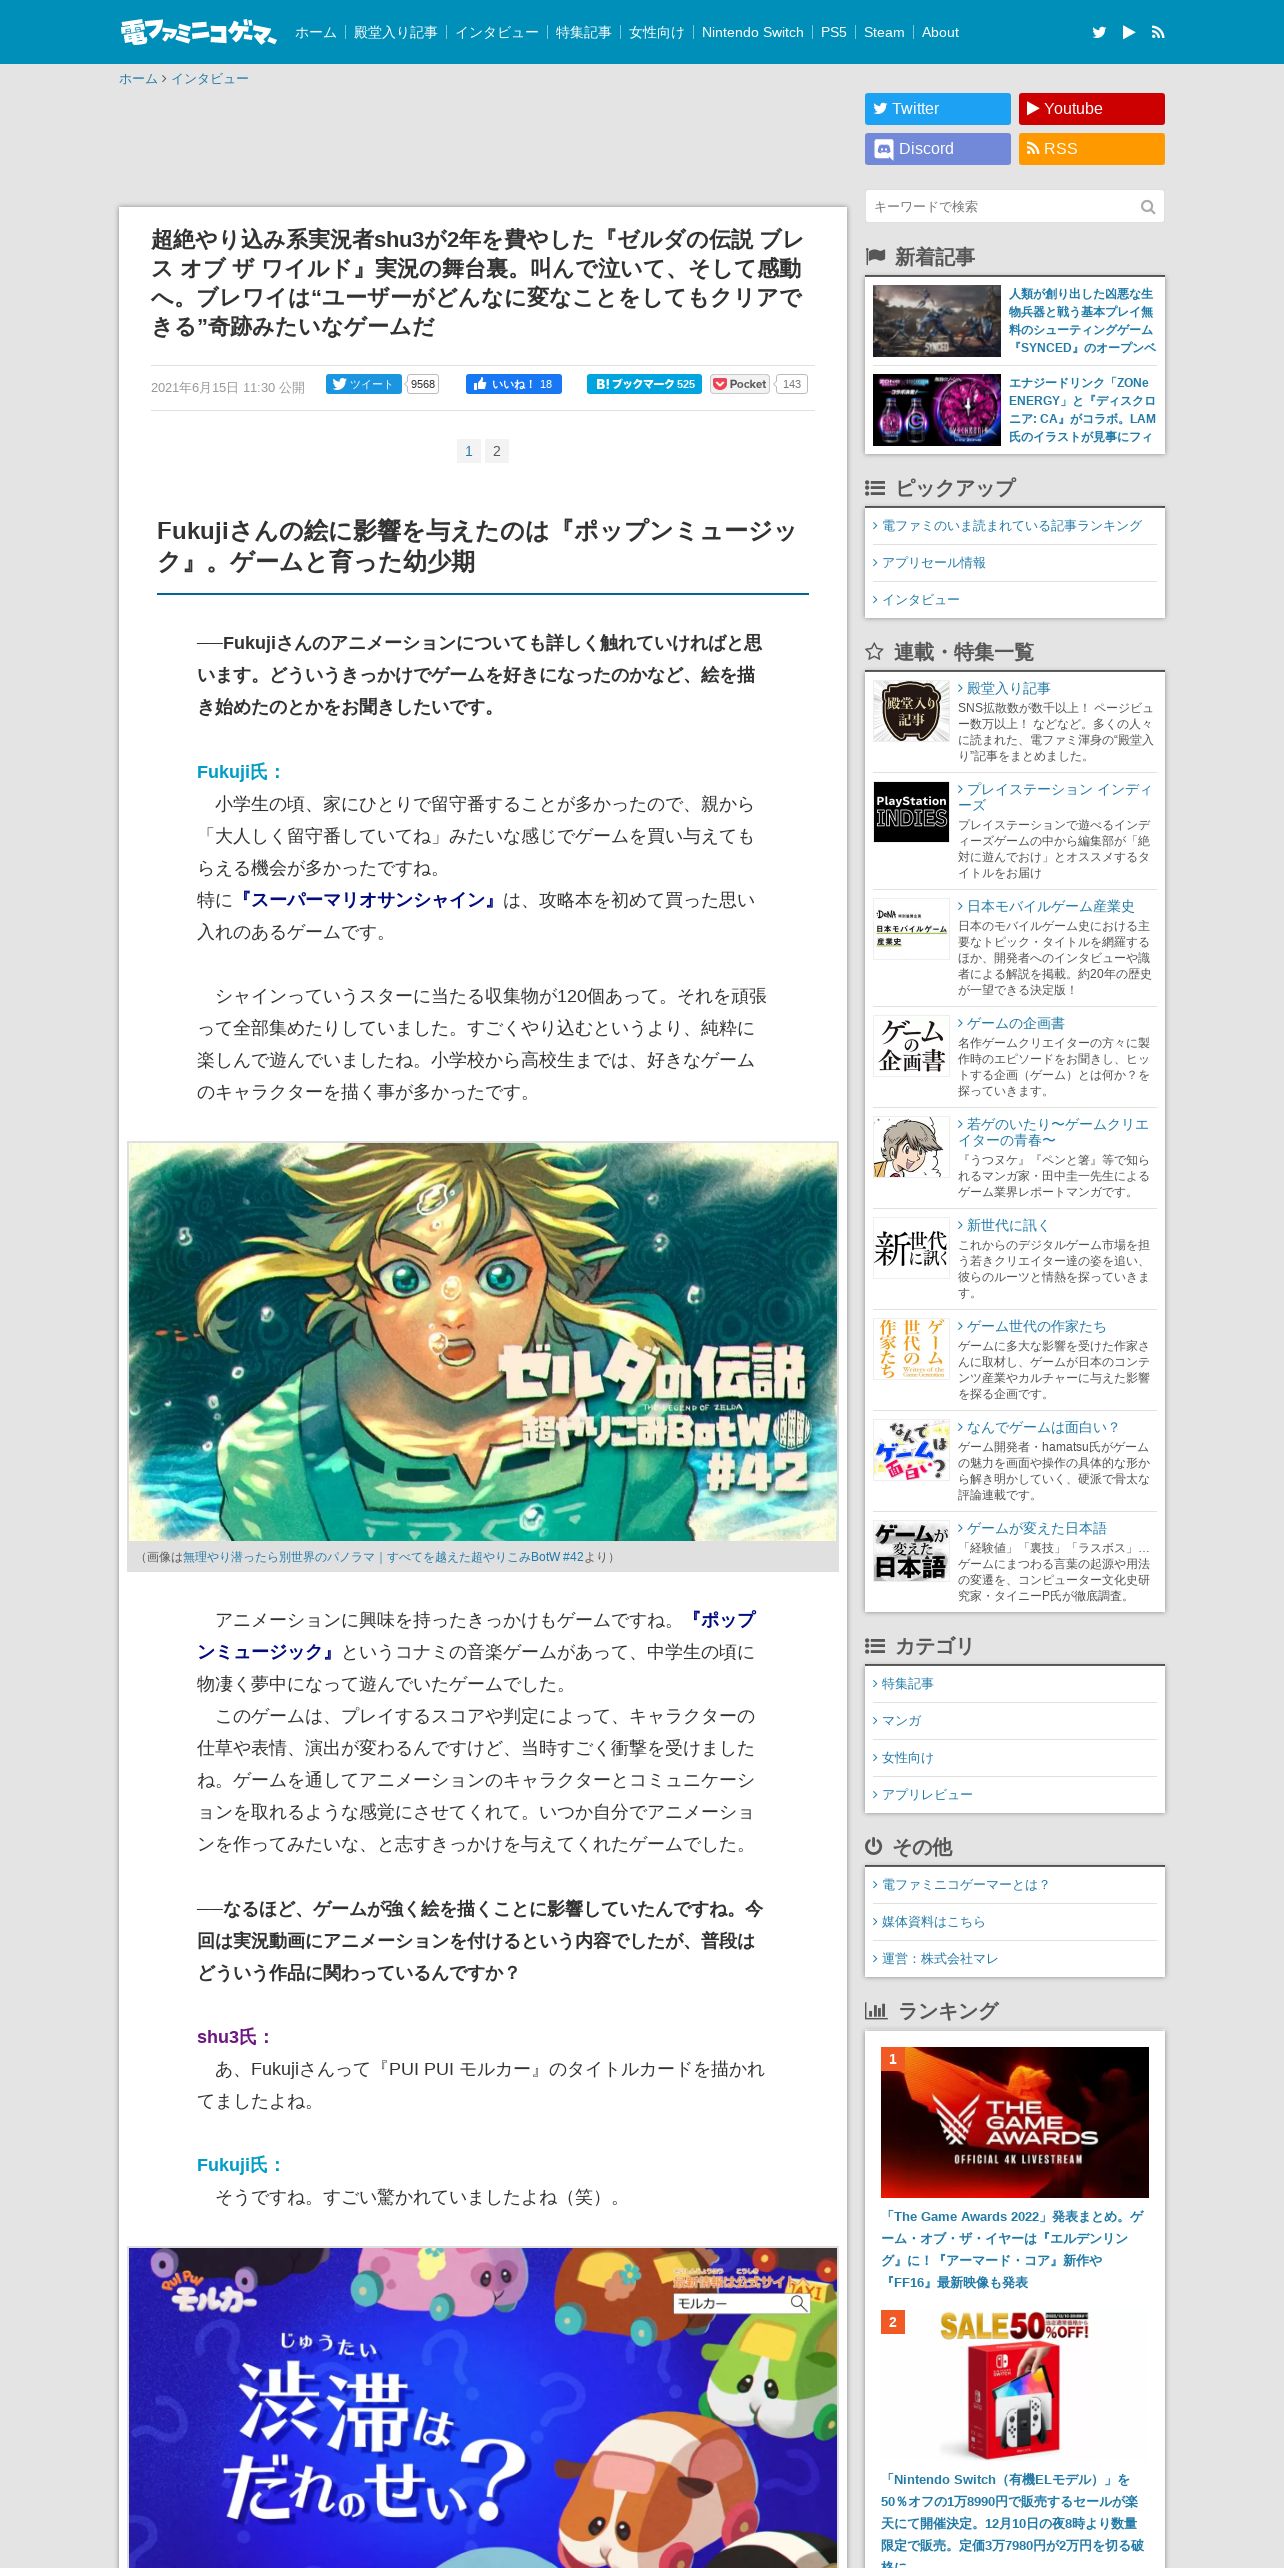
Task: Open the スーパーマリオサンシャイン link
Action: [x=367, y=900]
